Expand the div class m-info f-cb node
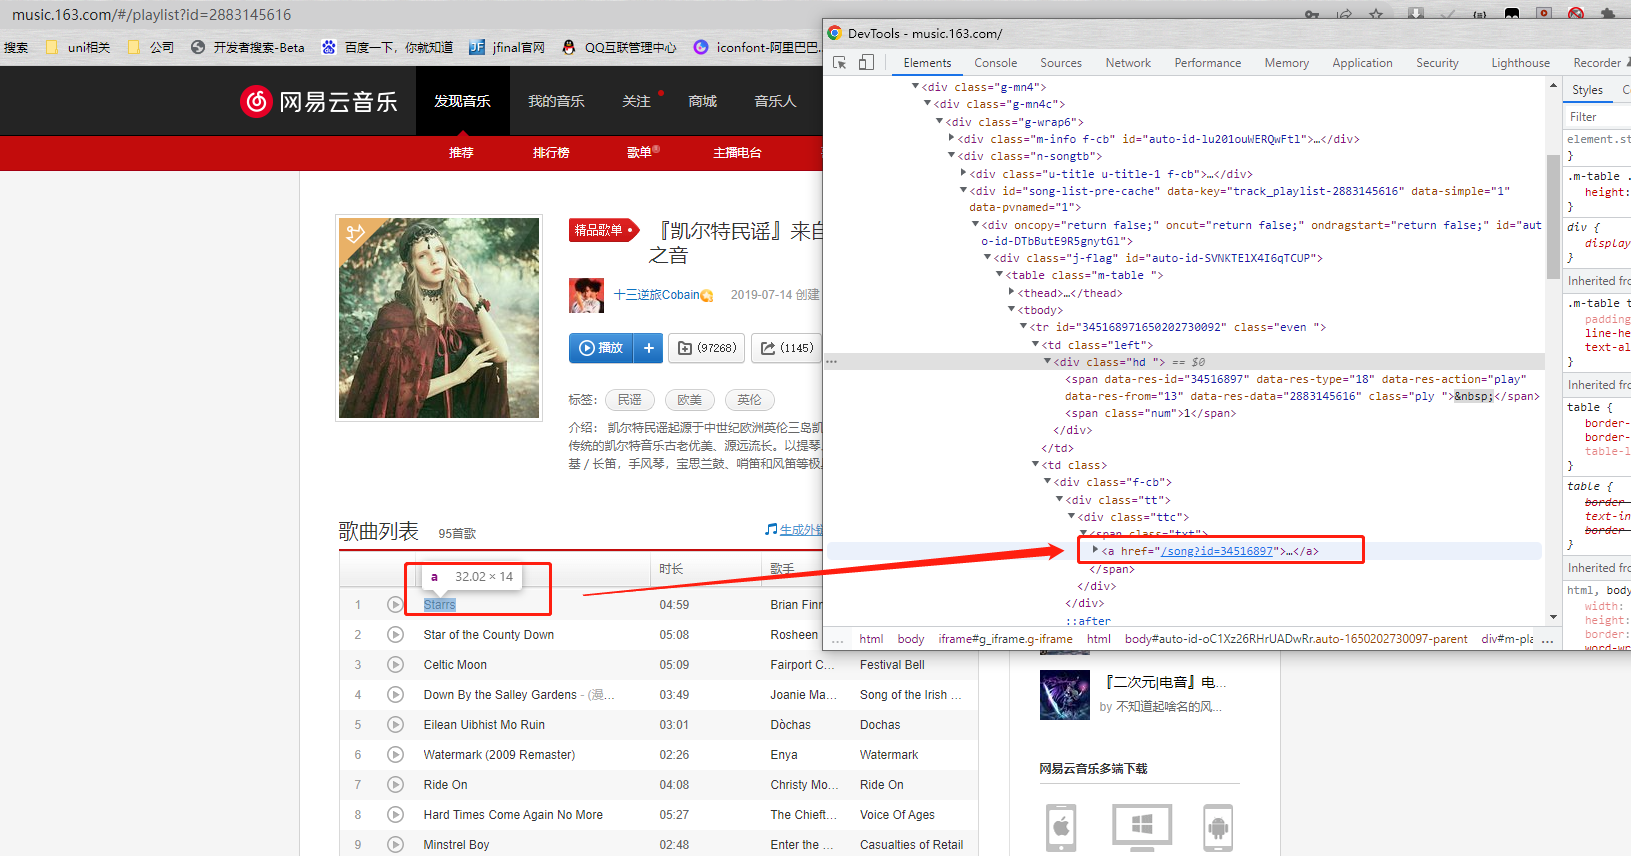 [x=951, y=139]
